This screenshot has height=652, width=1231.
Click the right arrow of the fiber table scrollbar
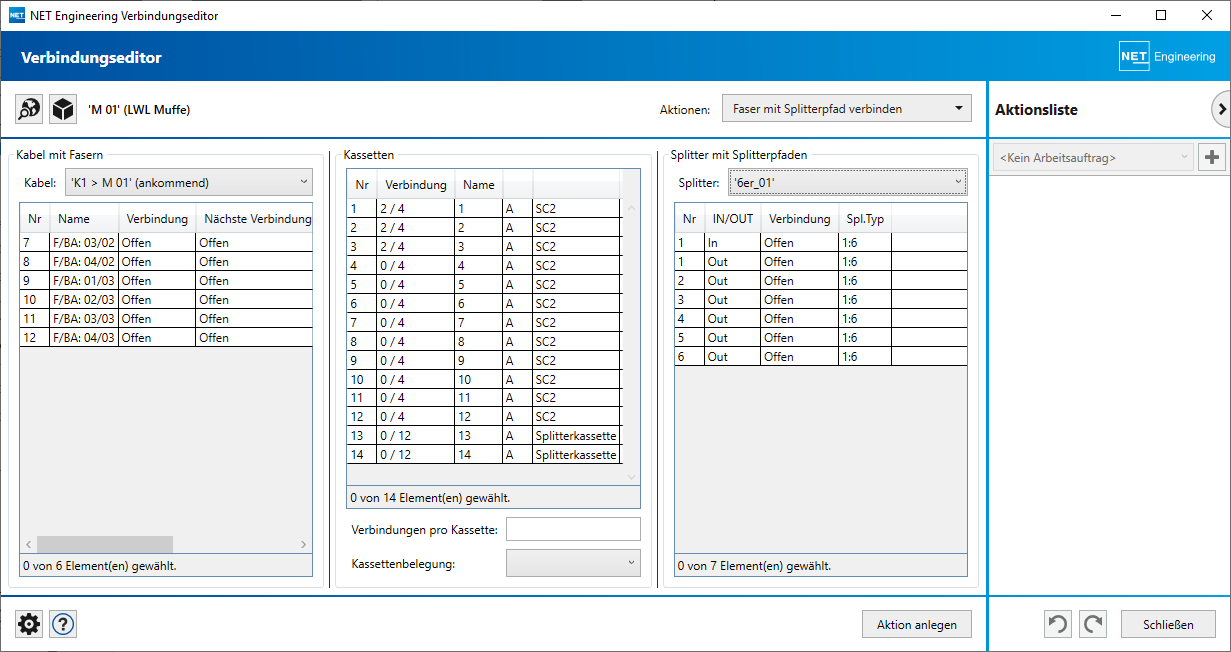coord(304,544)
